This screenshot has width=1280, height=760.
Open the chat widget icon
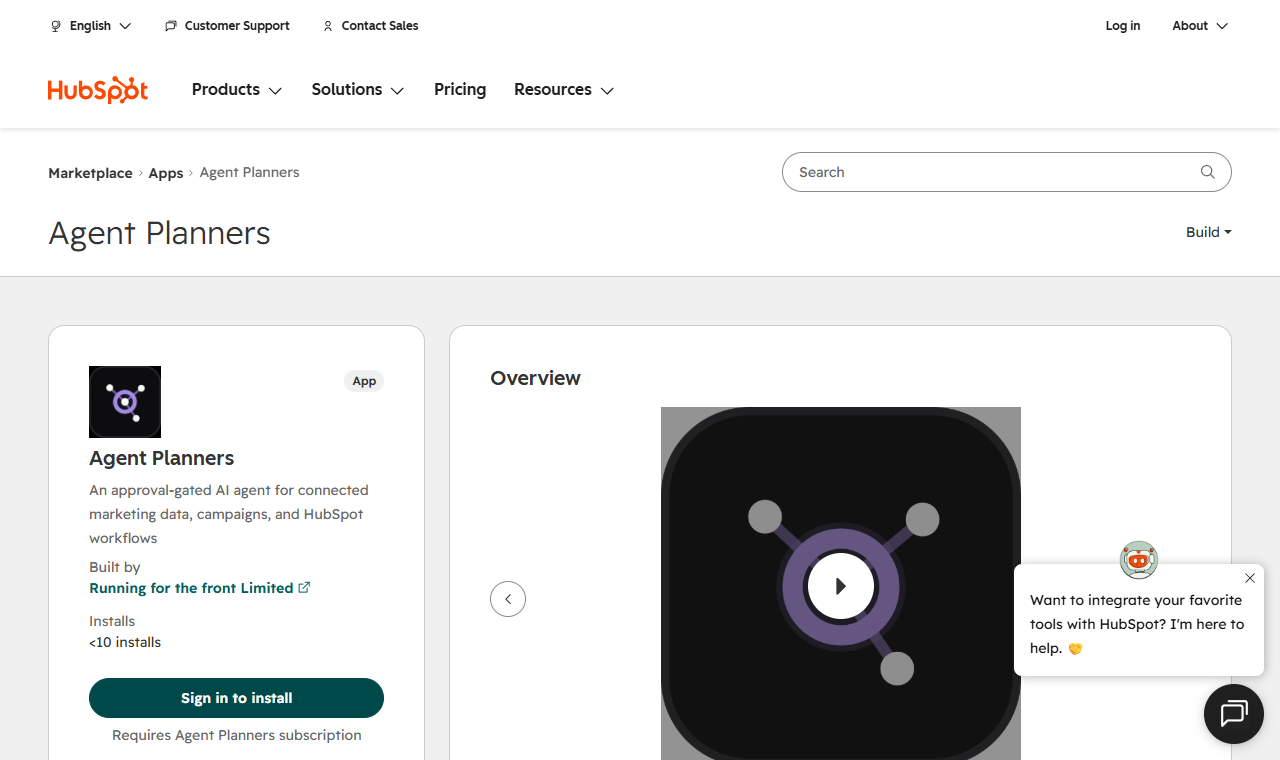click(x=1234, y=714)
